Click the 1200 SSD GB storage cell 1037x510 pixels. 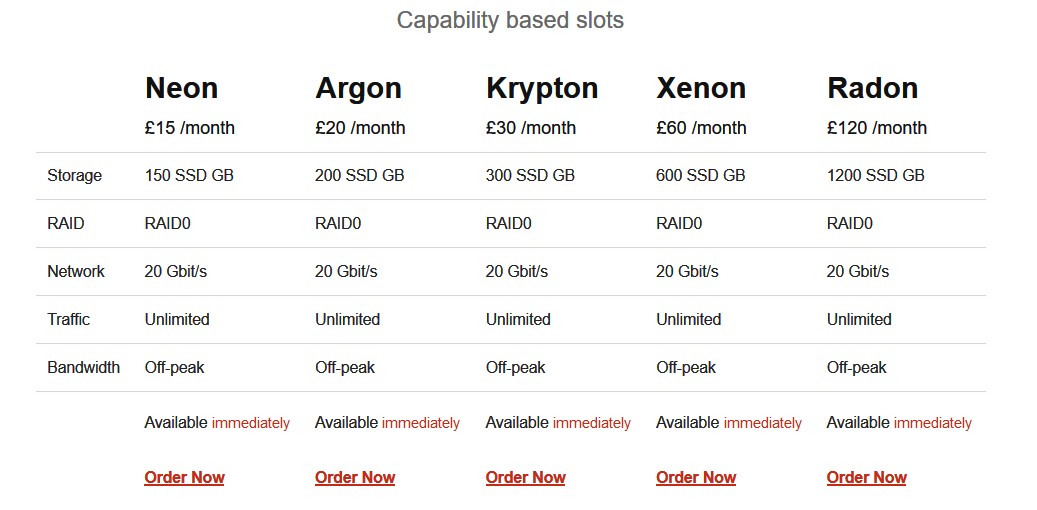(x=875, y=175)
